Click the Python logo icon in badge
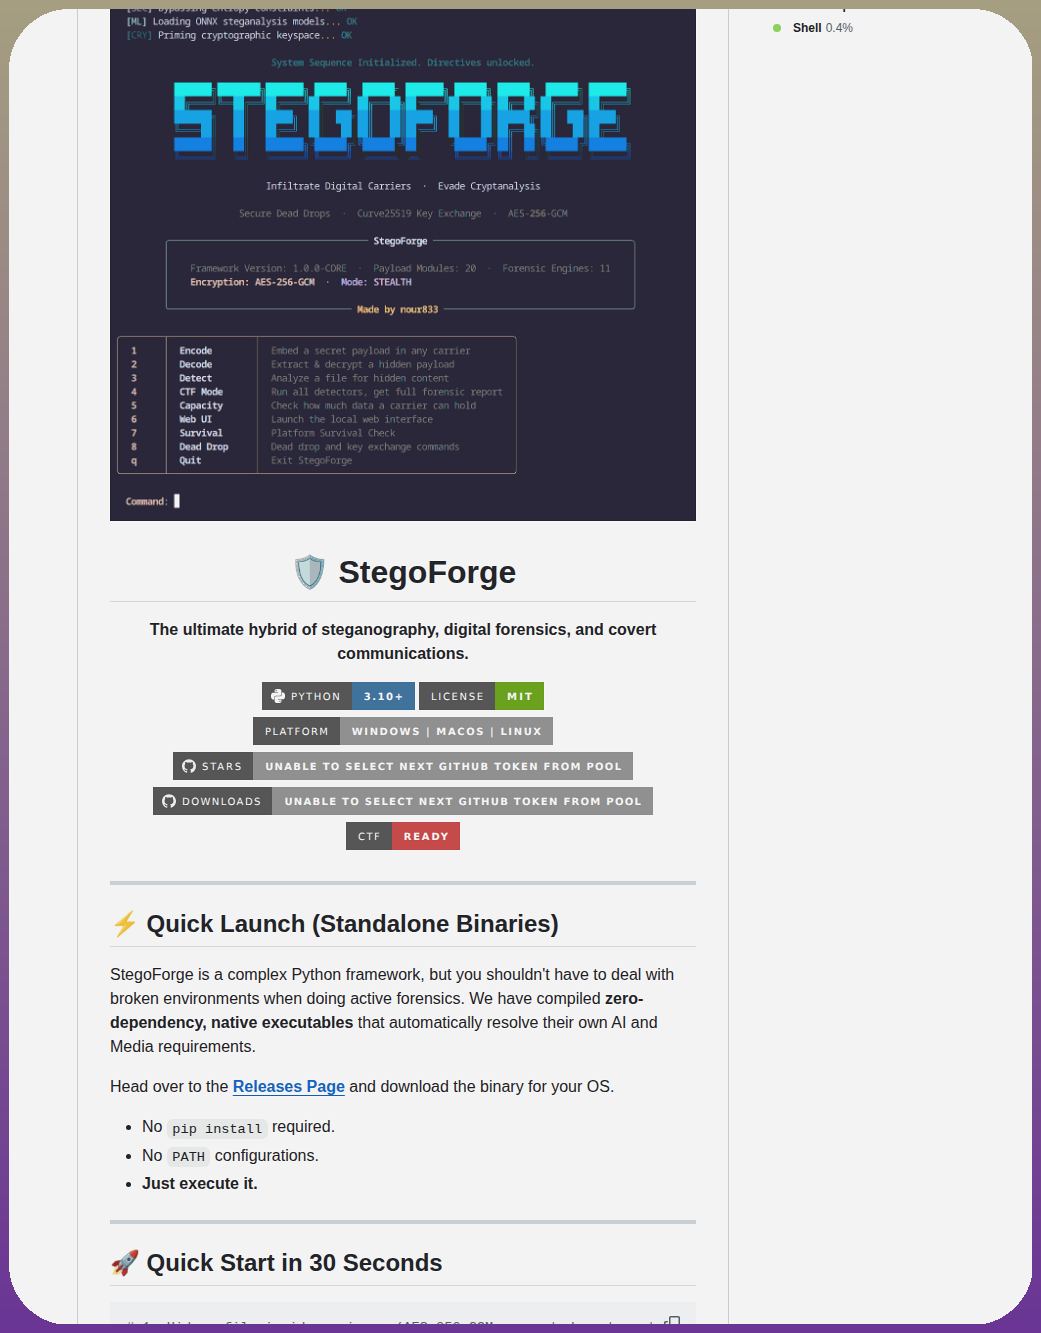Image resolution: width=1041 pixels, height=1333 pixels. point(278,696)
